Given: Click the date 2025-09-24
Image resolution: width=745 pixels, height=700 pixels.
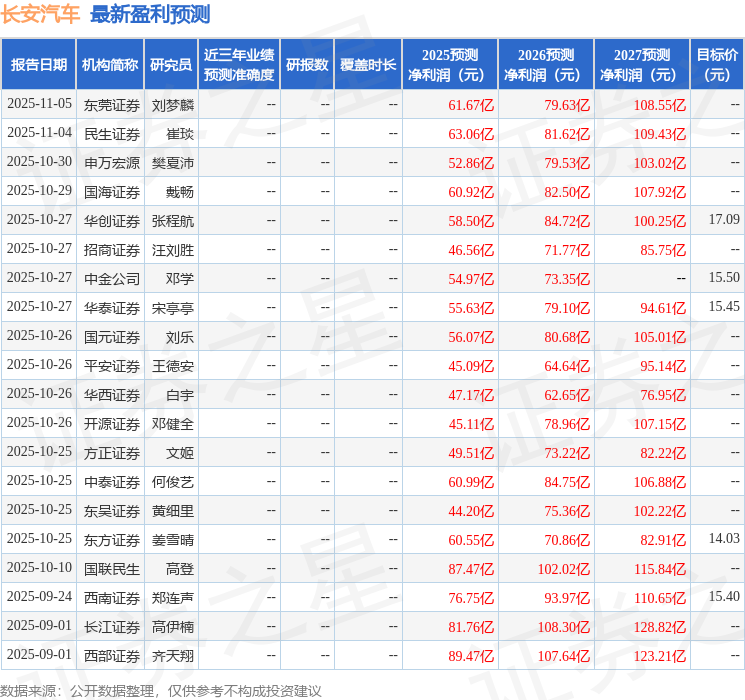Looking at the screenshot, I should pos(39,596).
